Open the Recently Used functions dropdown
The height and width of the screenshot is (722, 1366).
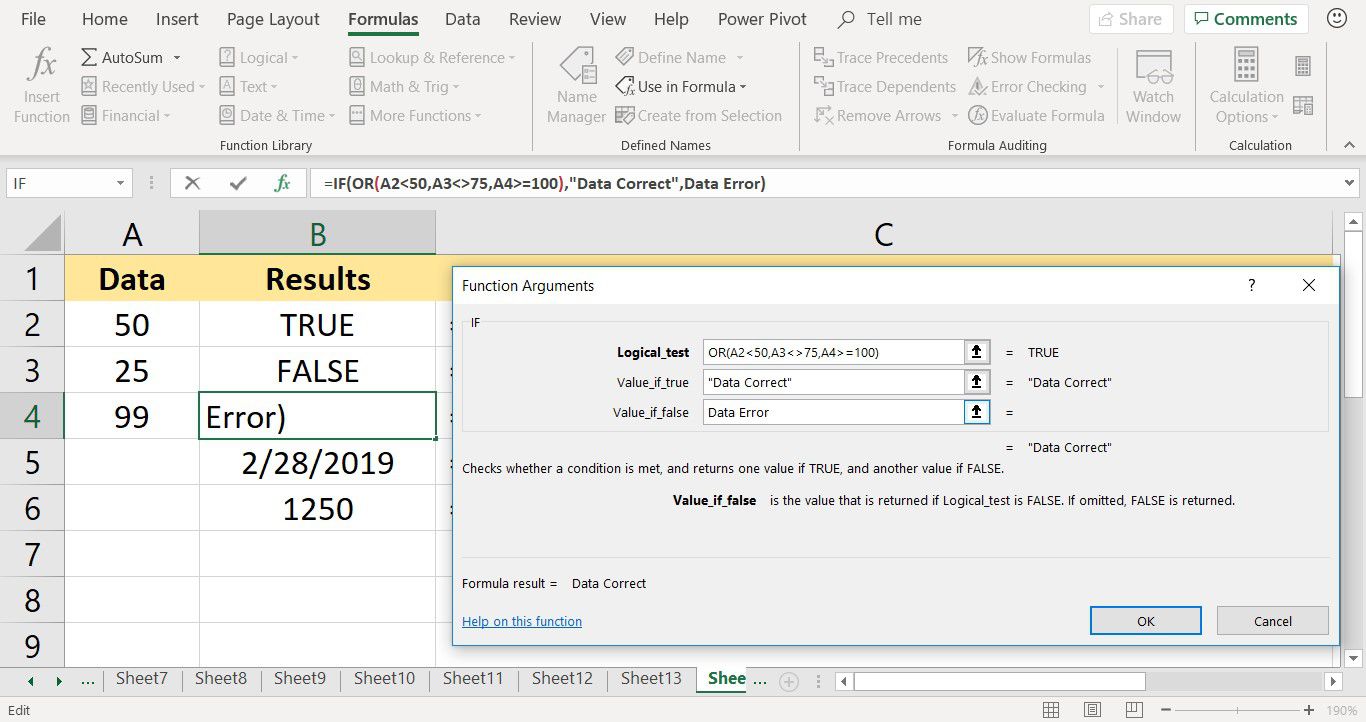(x=142, y=87)
